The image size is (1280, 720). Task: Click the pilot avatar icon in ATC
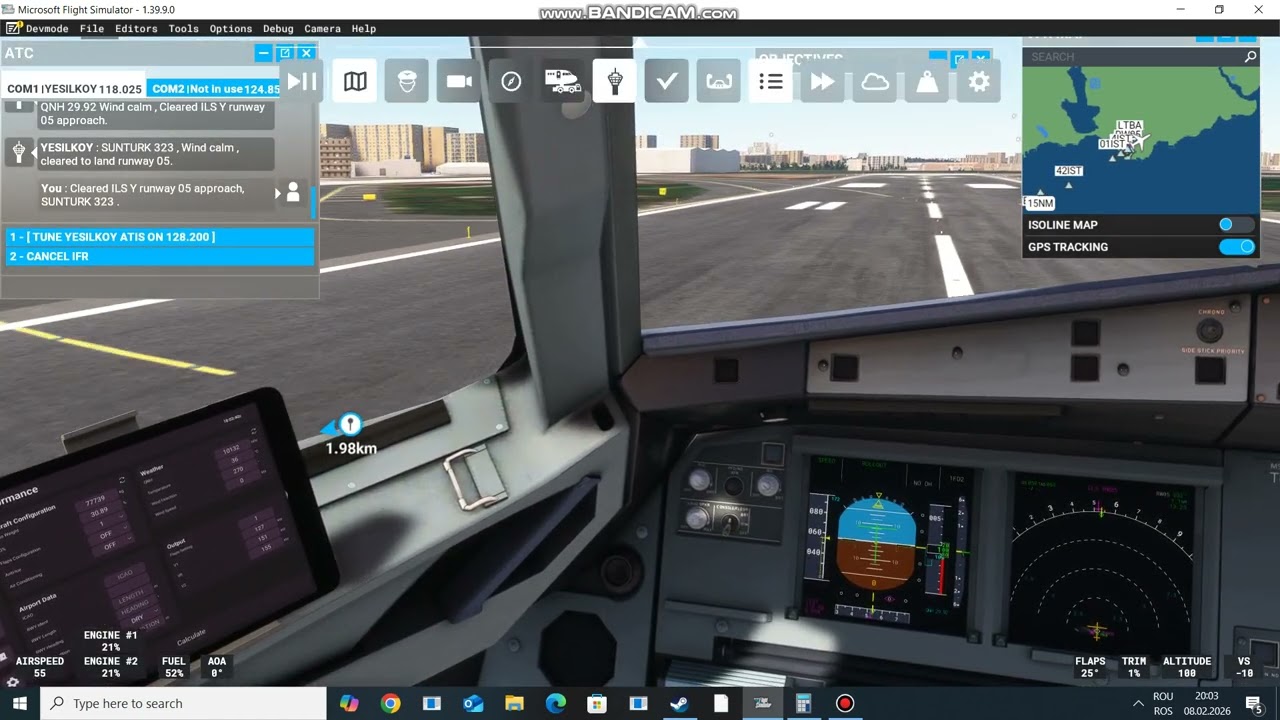pos(293,193)
